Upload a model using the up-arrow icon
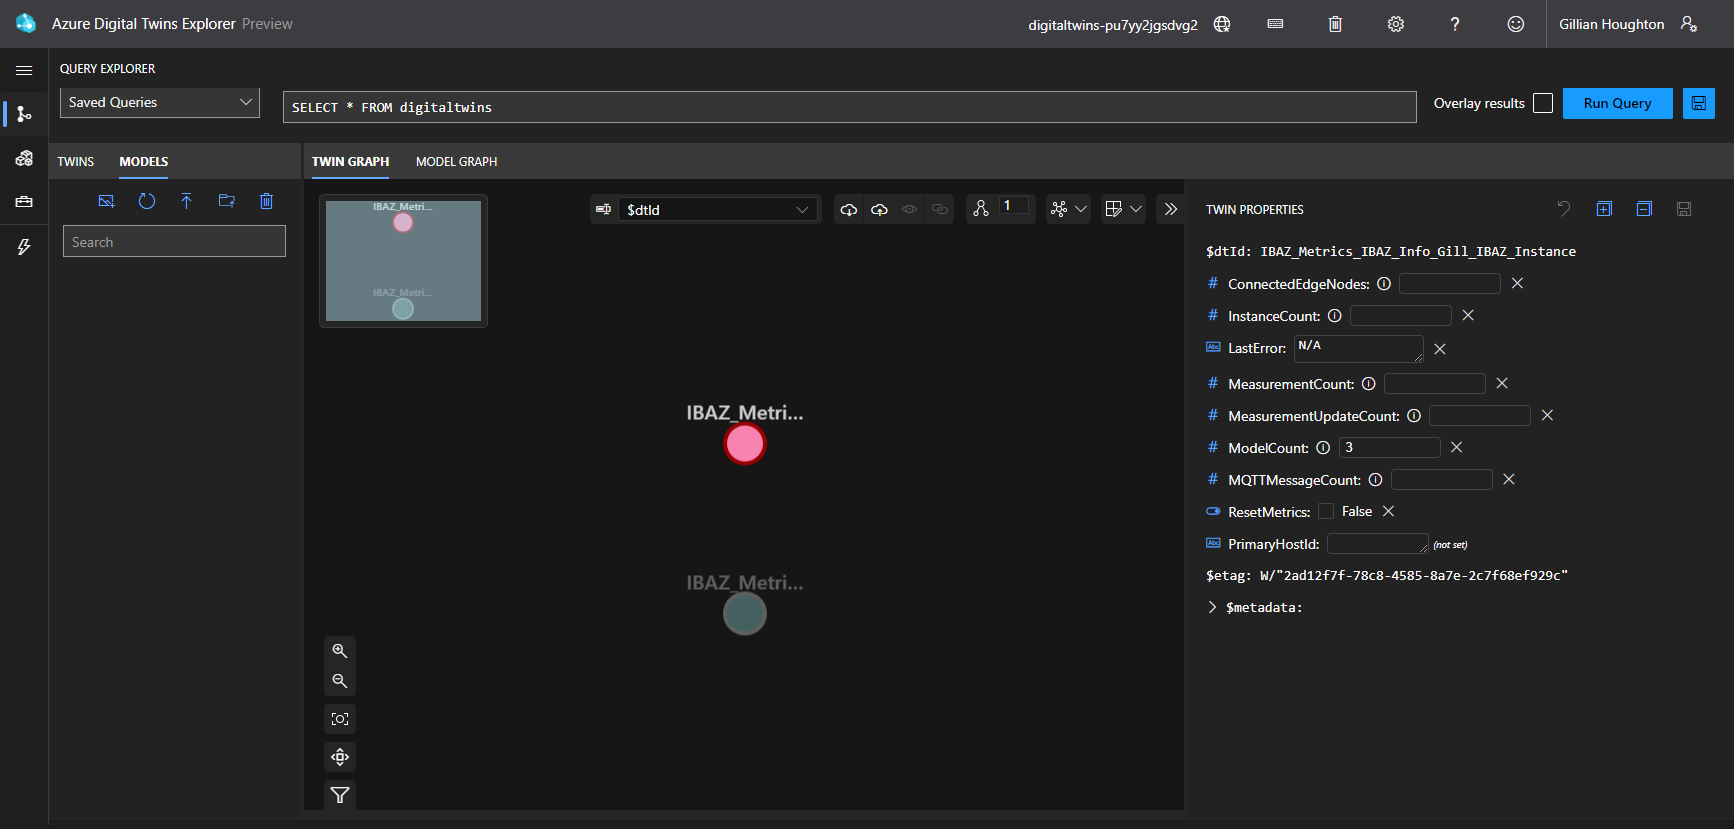The height and width of the screenshot is (829, 1734). click(186, 201)
